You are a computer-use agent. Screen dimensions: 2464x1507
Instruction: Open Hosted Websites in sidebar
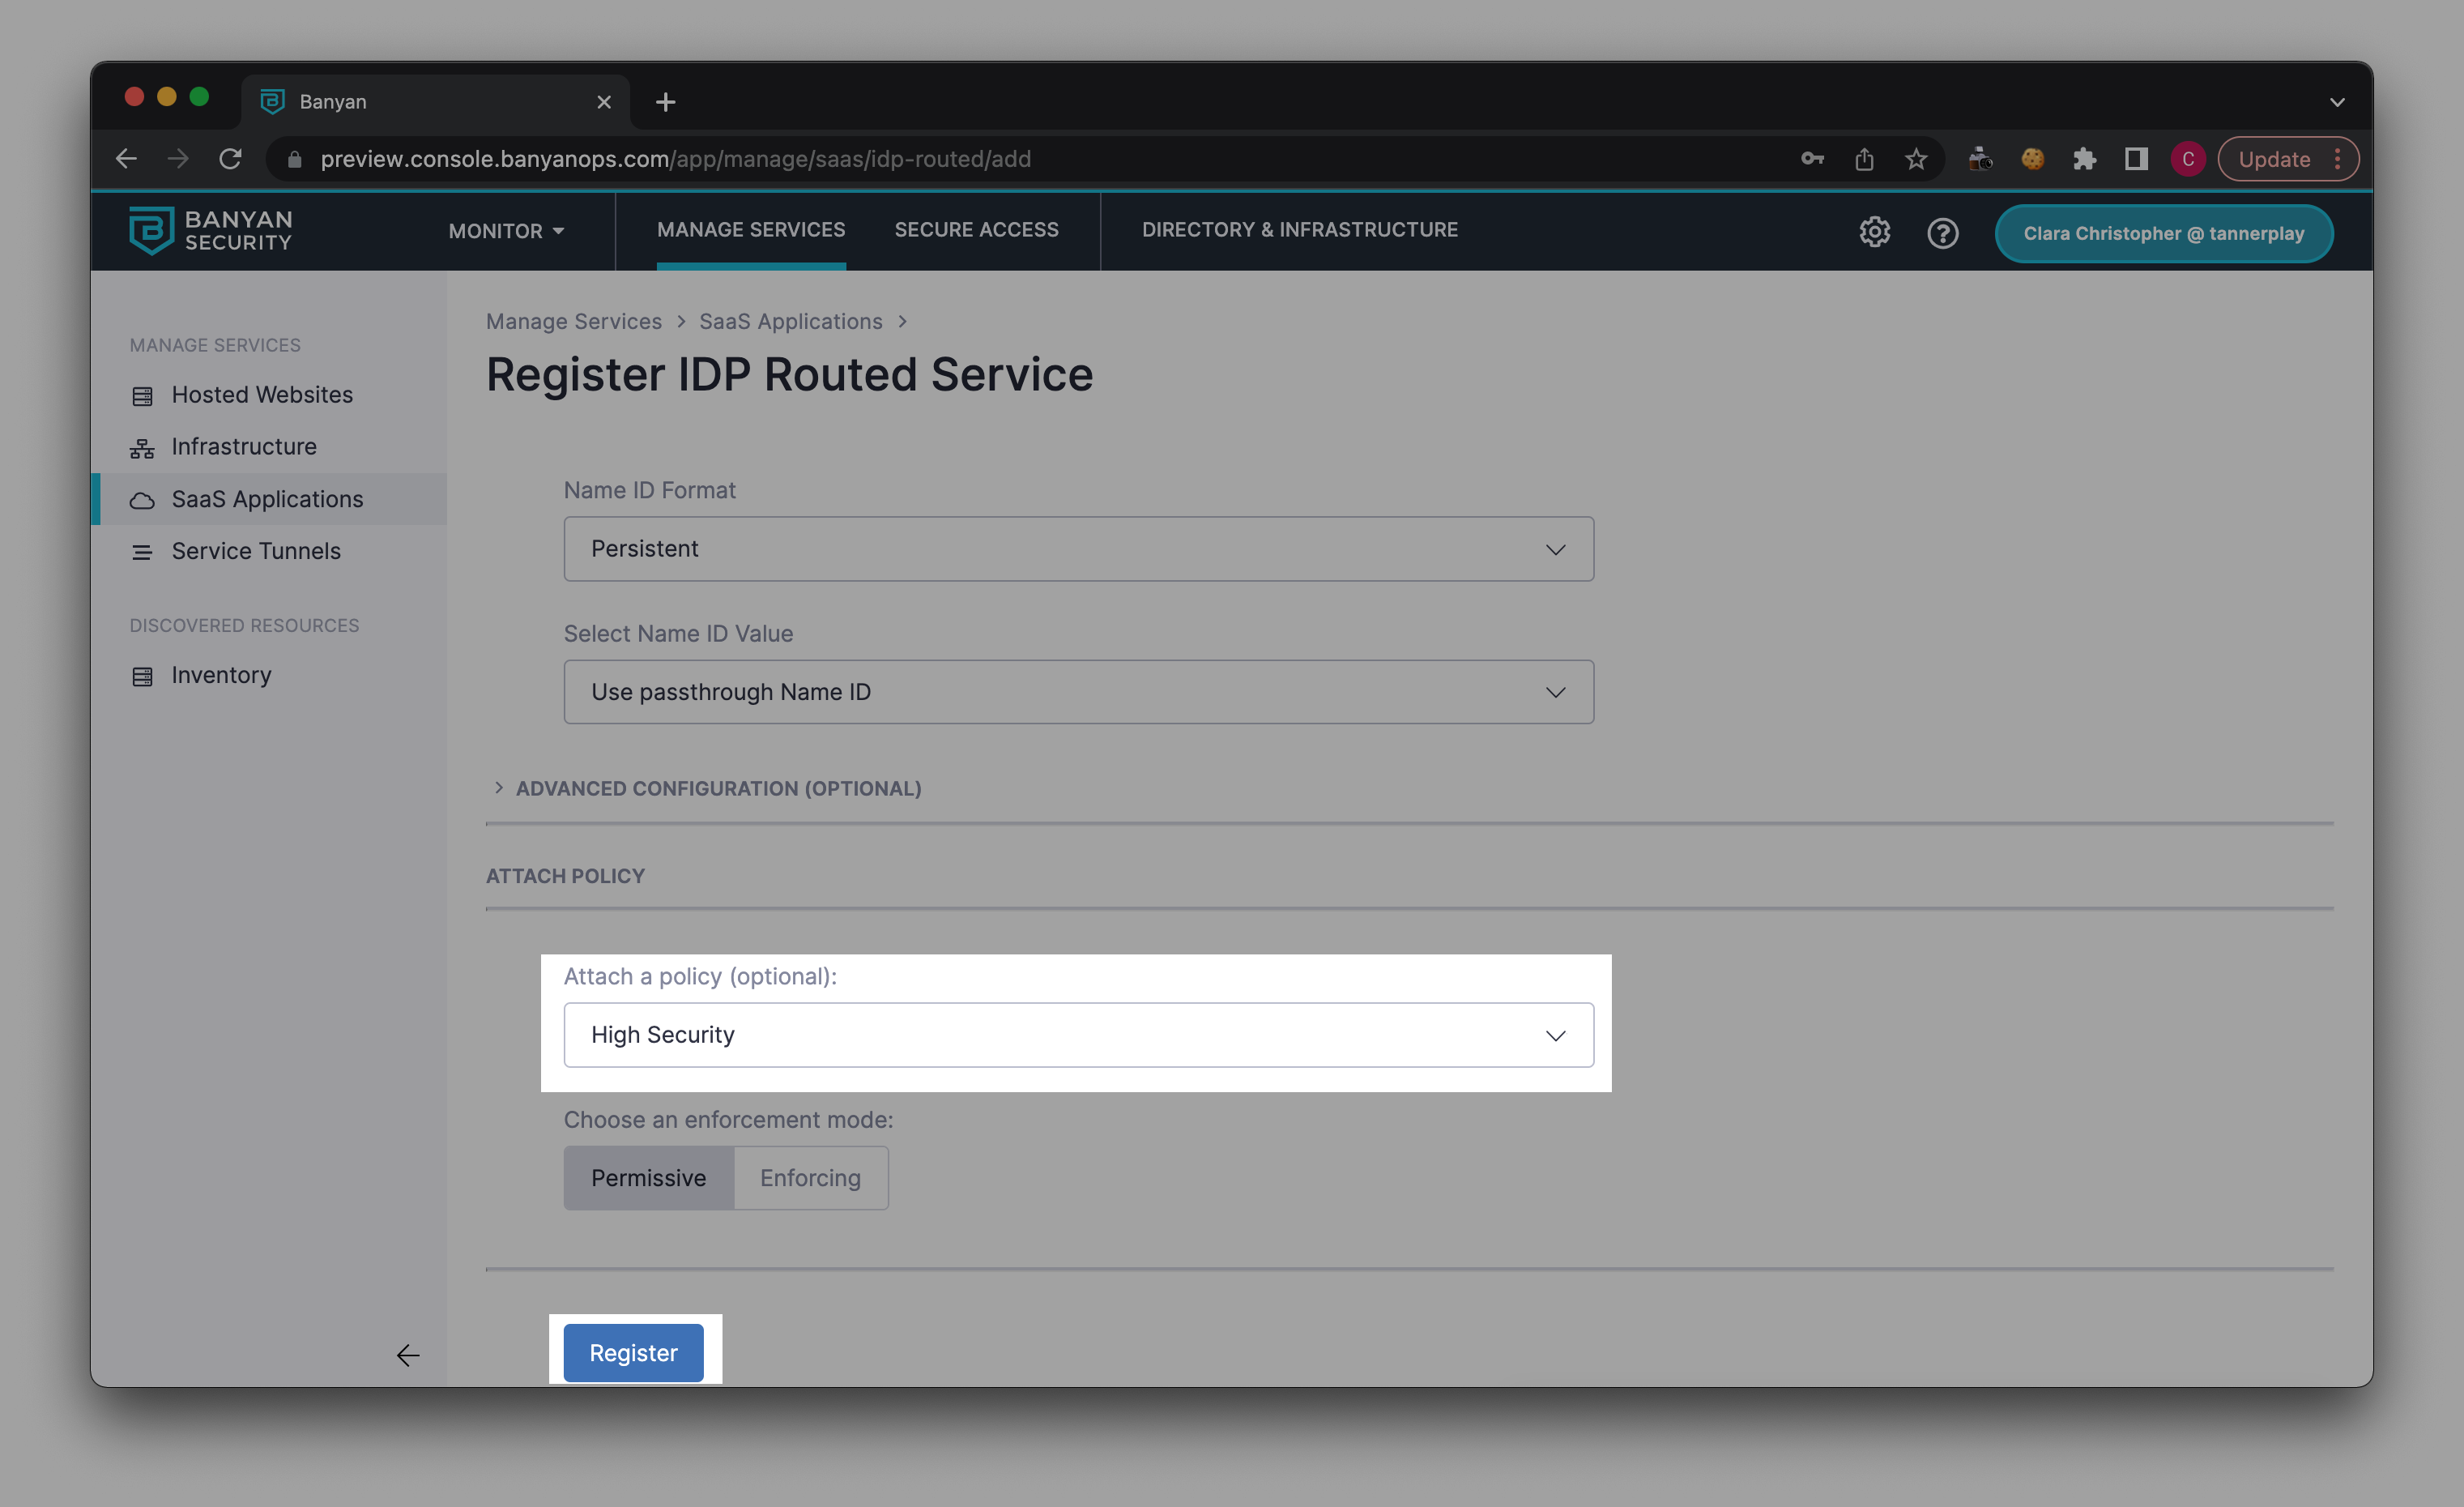coord(261,395)
